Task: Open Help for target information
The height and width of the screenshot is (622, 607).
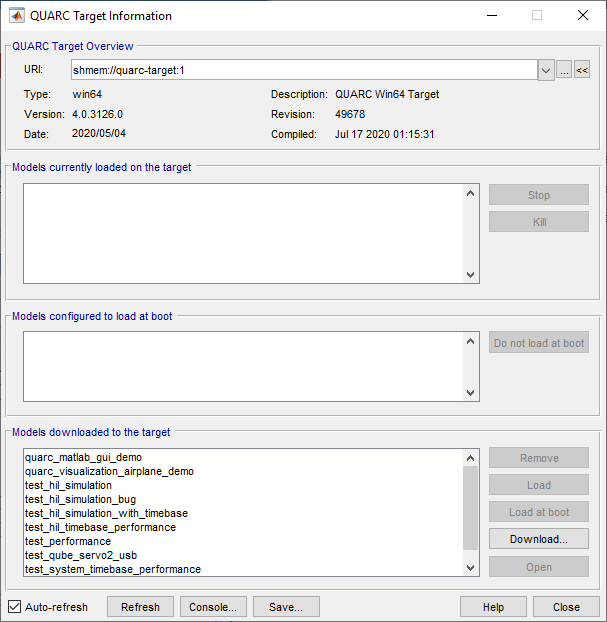Action: pyautogui.click(x=493, y=607)
